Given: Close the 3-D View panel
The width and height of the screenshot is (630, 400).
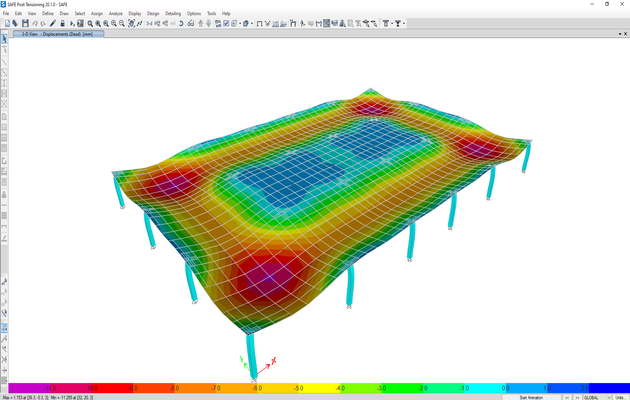Looking at the screenshot, I should coord(626,34).
